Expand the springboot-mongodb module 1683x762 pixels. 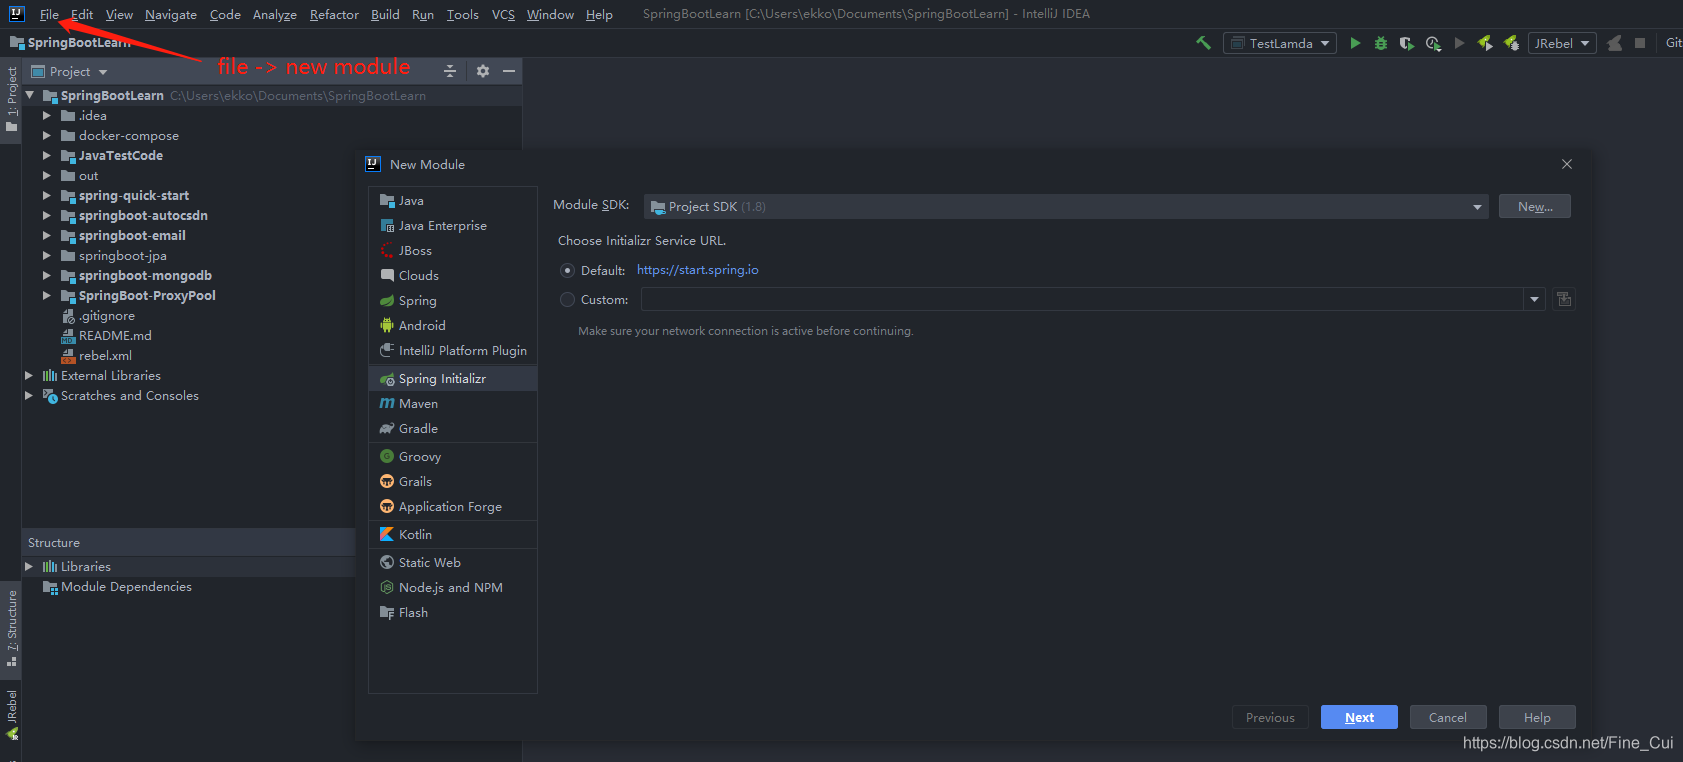(x=46, y=276)
